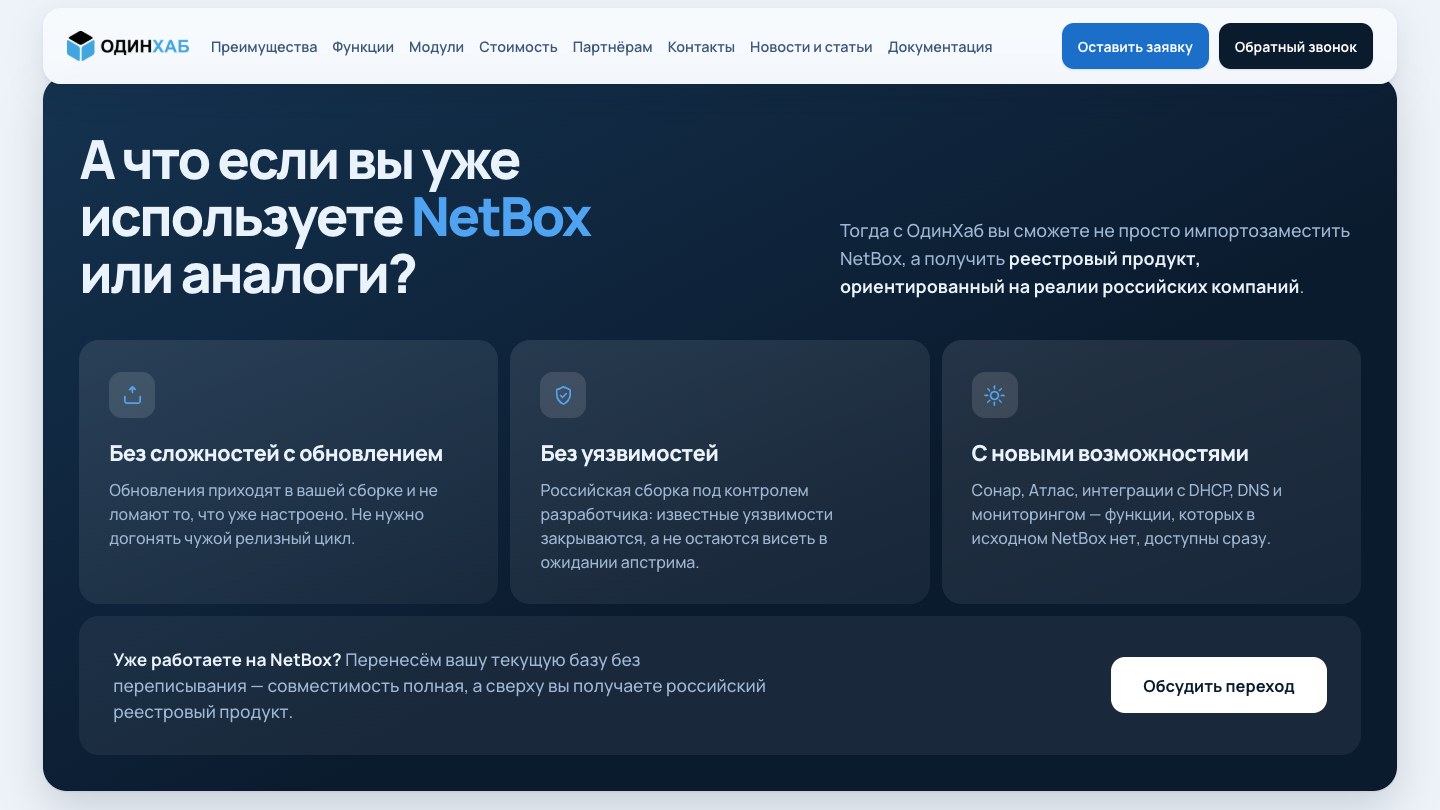Click the bold 'реестровый продукт' phrase at right
Viewport: 1440px width, 810px height.
(x=1104, y=259)
